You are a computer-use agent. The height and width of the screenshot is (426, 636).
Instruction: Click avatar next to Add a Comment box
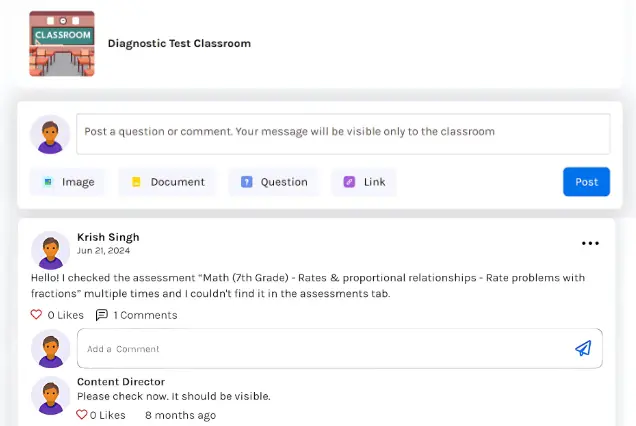[x=50, y=349]
